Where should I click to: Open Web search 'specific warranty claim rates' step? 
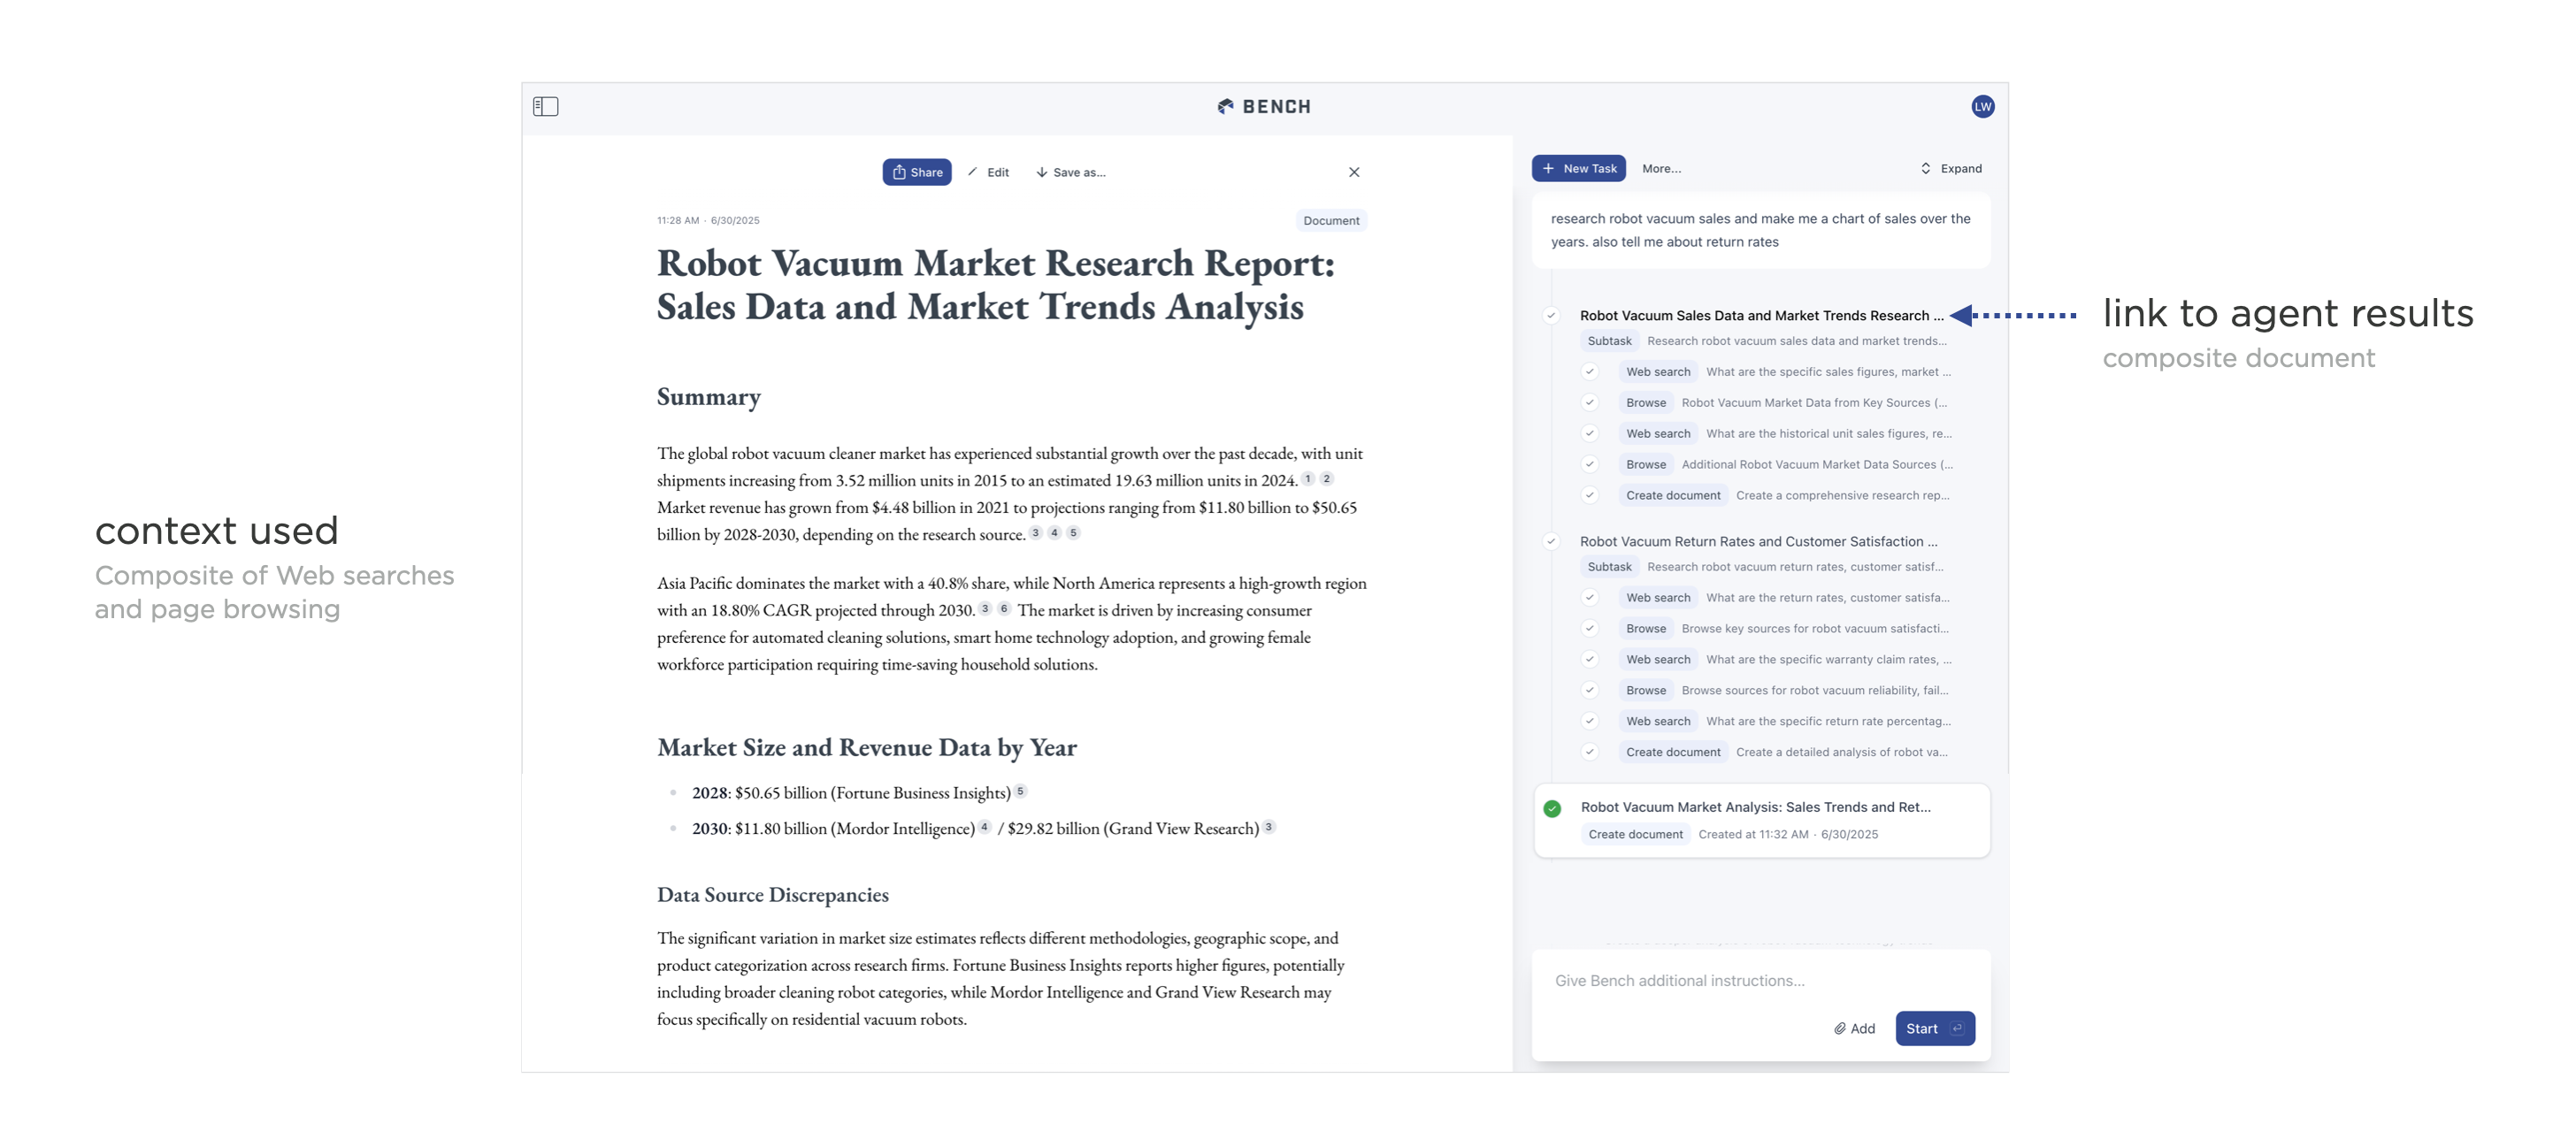[1785, 660]
